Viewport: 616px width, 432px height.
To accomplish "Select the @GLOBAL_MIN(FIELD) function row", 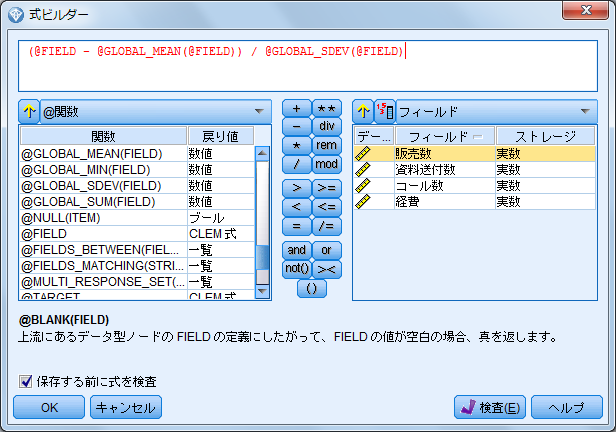I will [x=137, y=170].
